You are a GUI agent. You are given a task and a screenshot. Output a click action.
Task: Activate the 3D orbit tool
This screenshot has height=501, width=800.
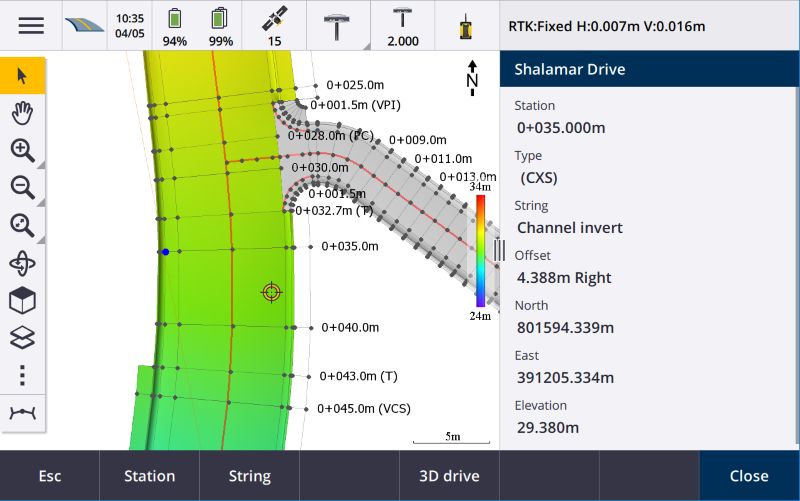click(22, 263)
